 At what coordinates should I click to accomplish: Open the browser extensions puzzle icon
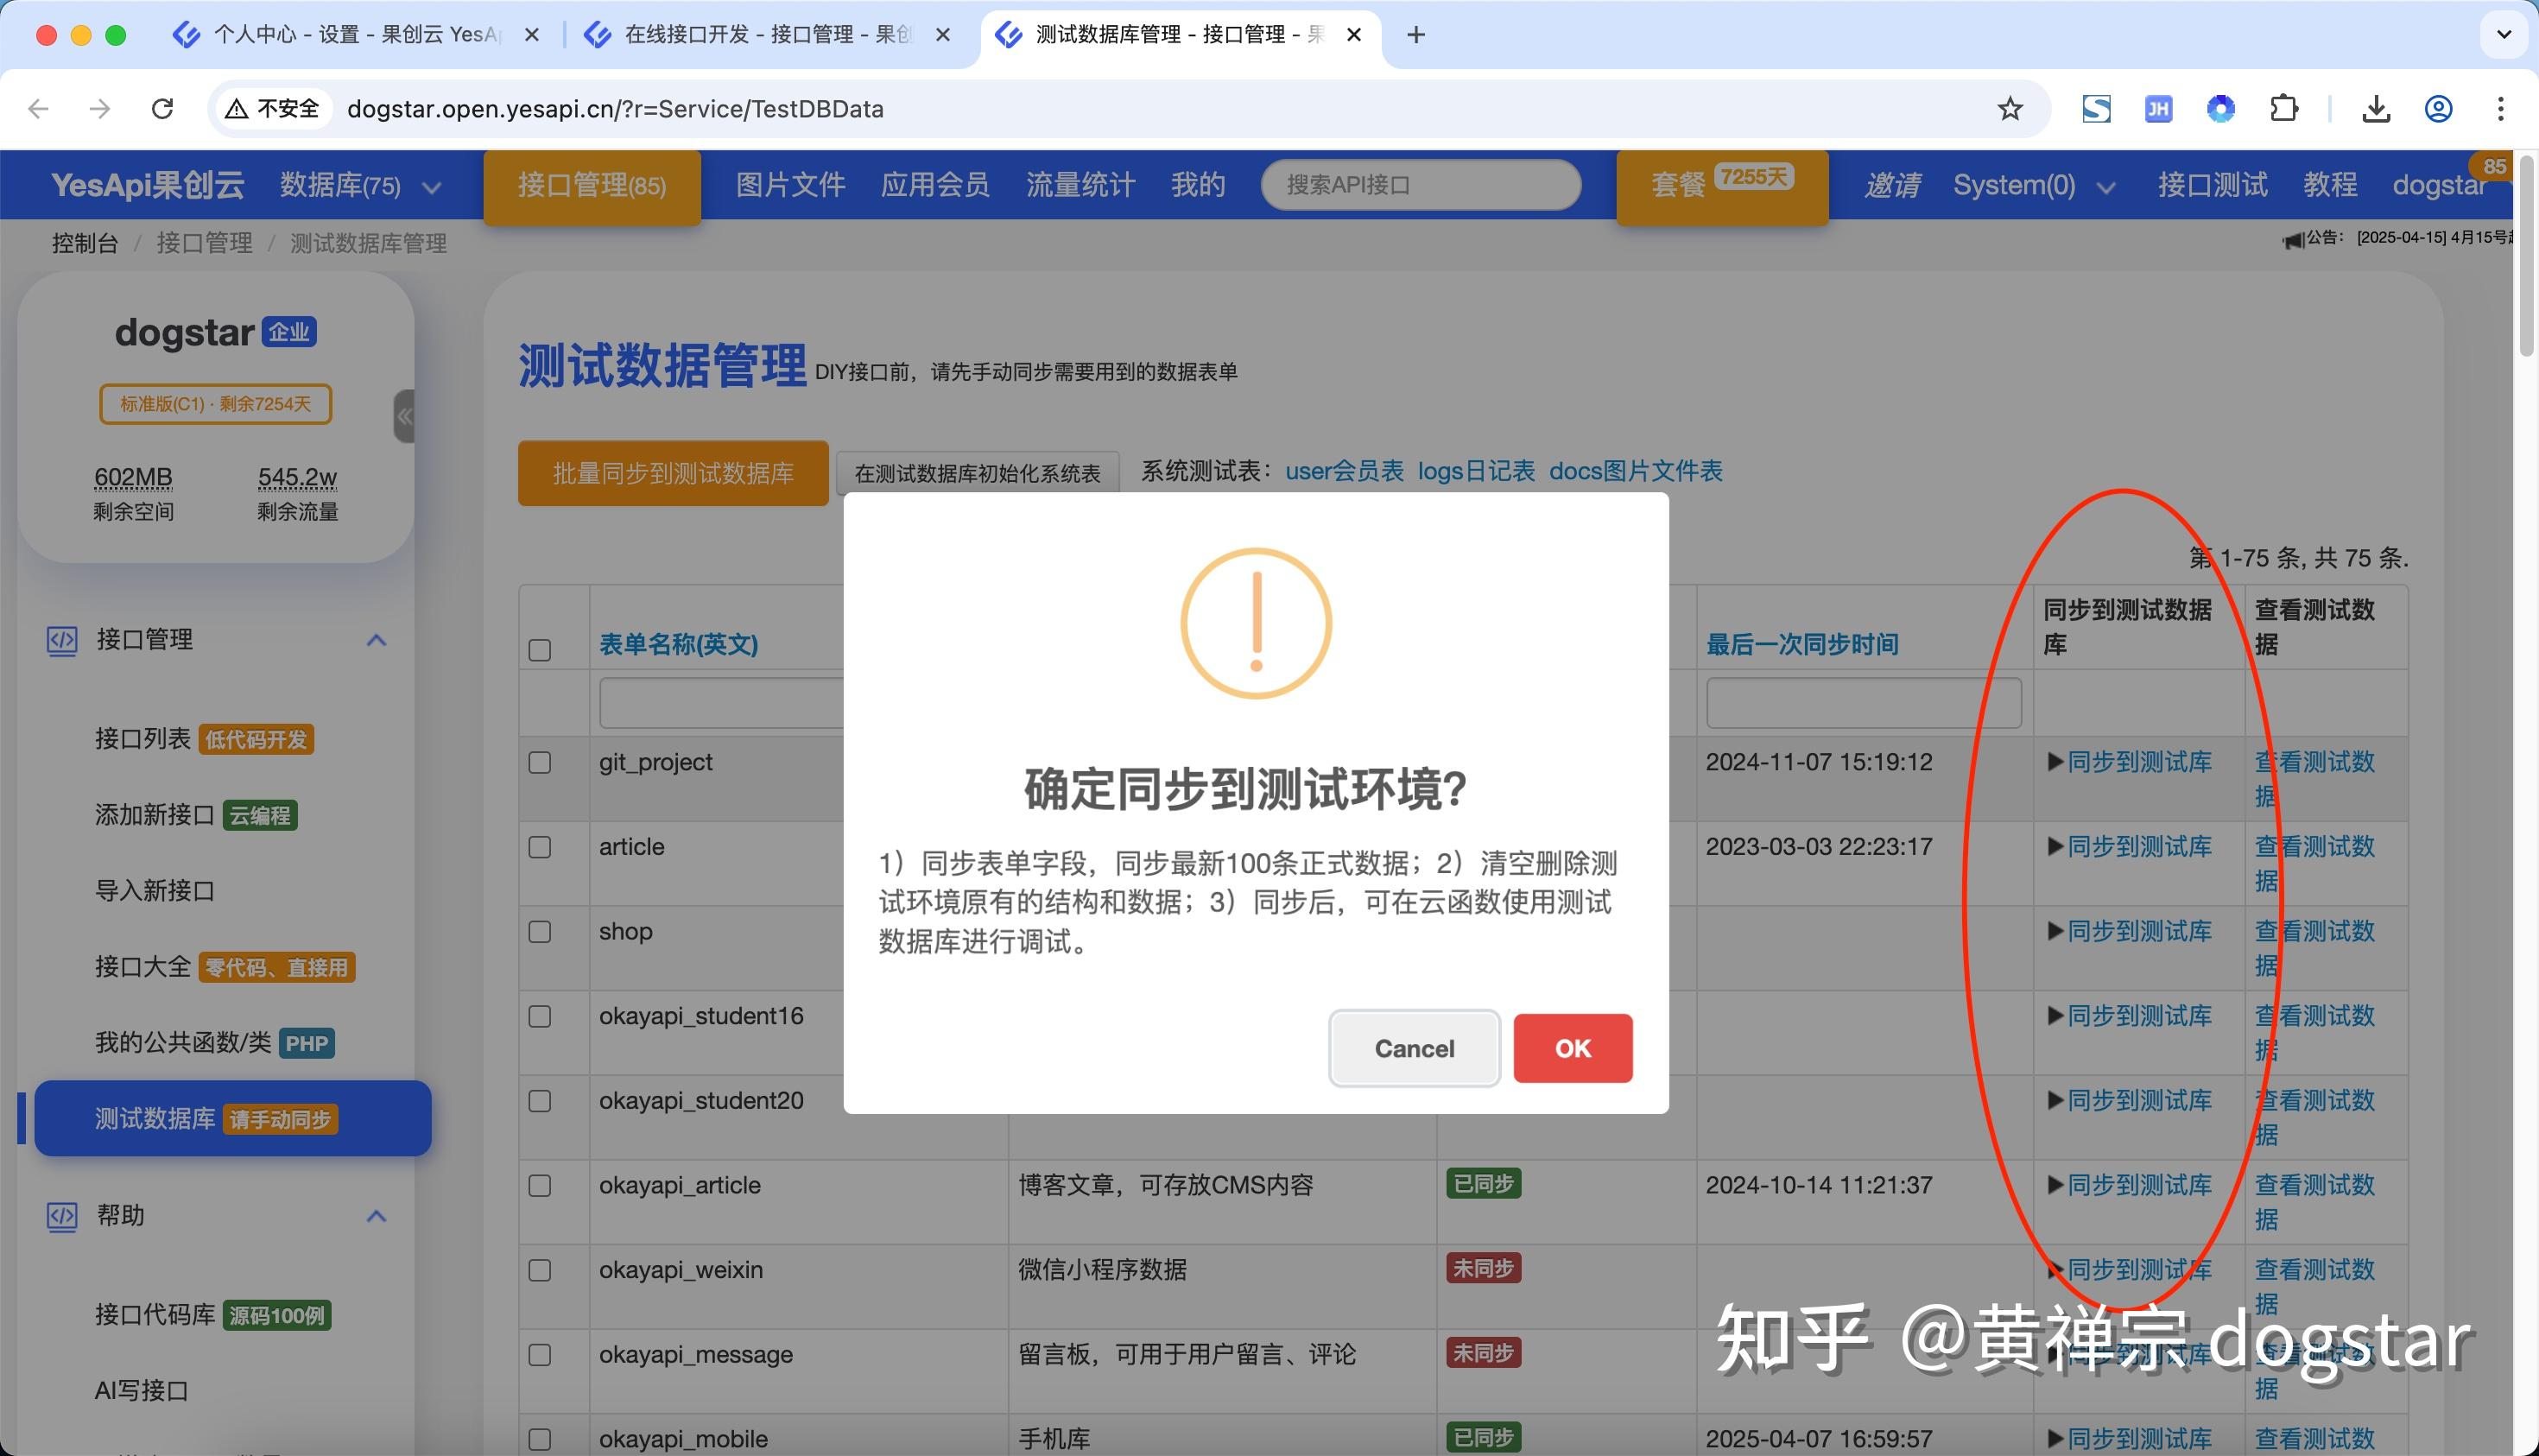pos(2284,108)
